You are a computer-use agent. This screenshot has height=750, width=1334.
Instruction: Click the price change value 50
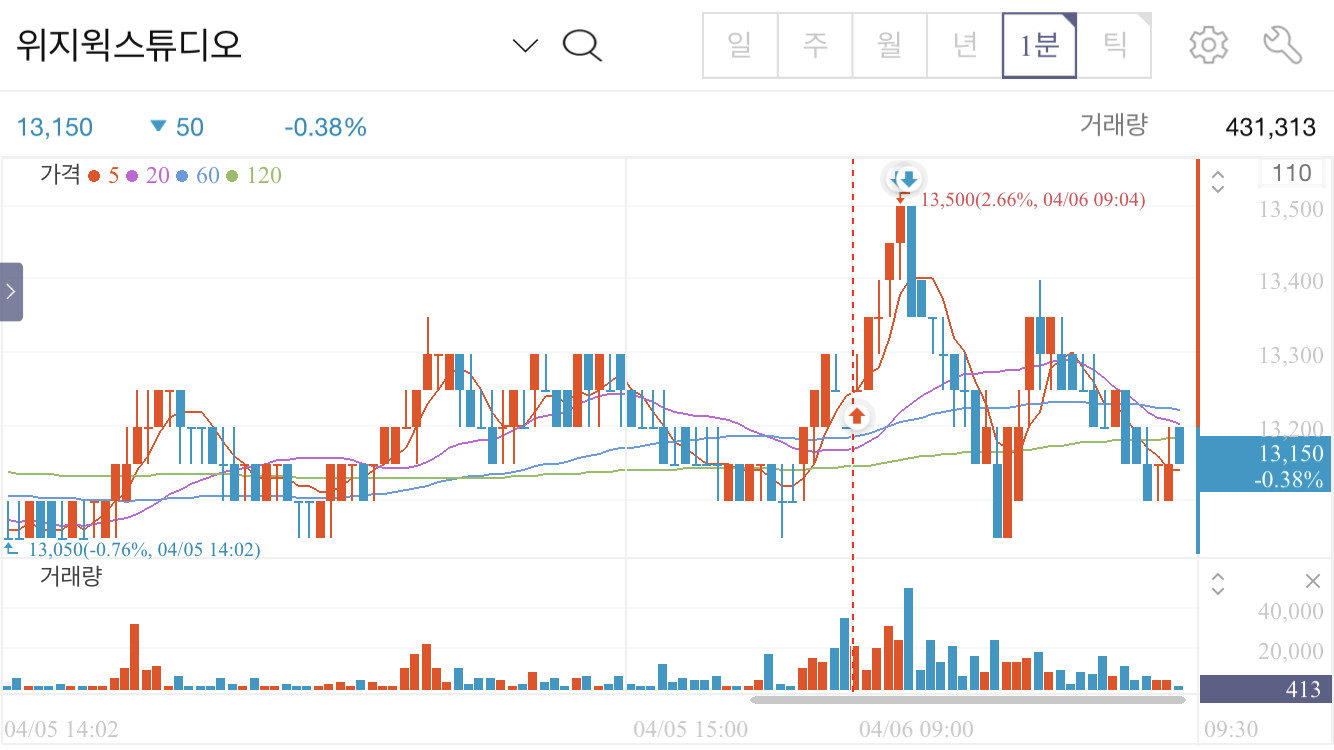coord(190,127)
